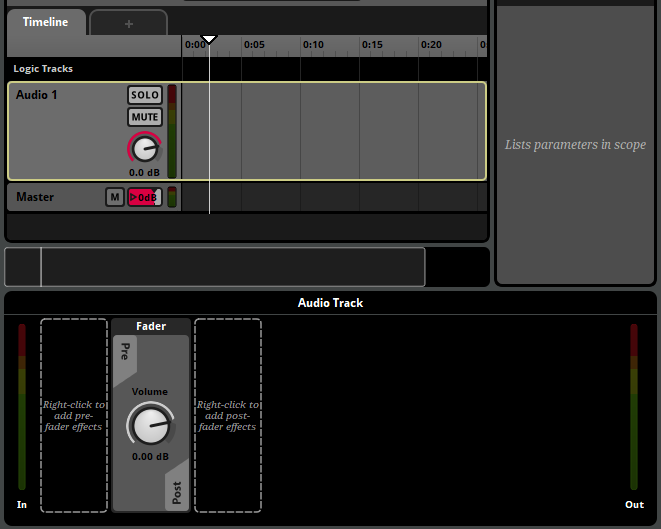This screenshot has width=661, height=529.
Task: Add a new tab with plus button
Action: point(128,24)
